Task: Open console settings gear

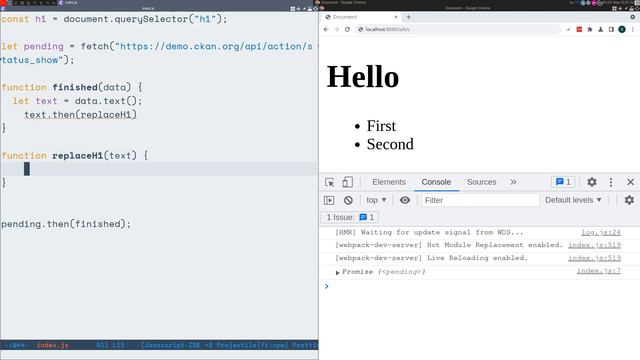Action: [x=629, y=200]
